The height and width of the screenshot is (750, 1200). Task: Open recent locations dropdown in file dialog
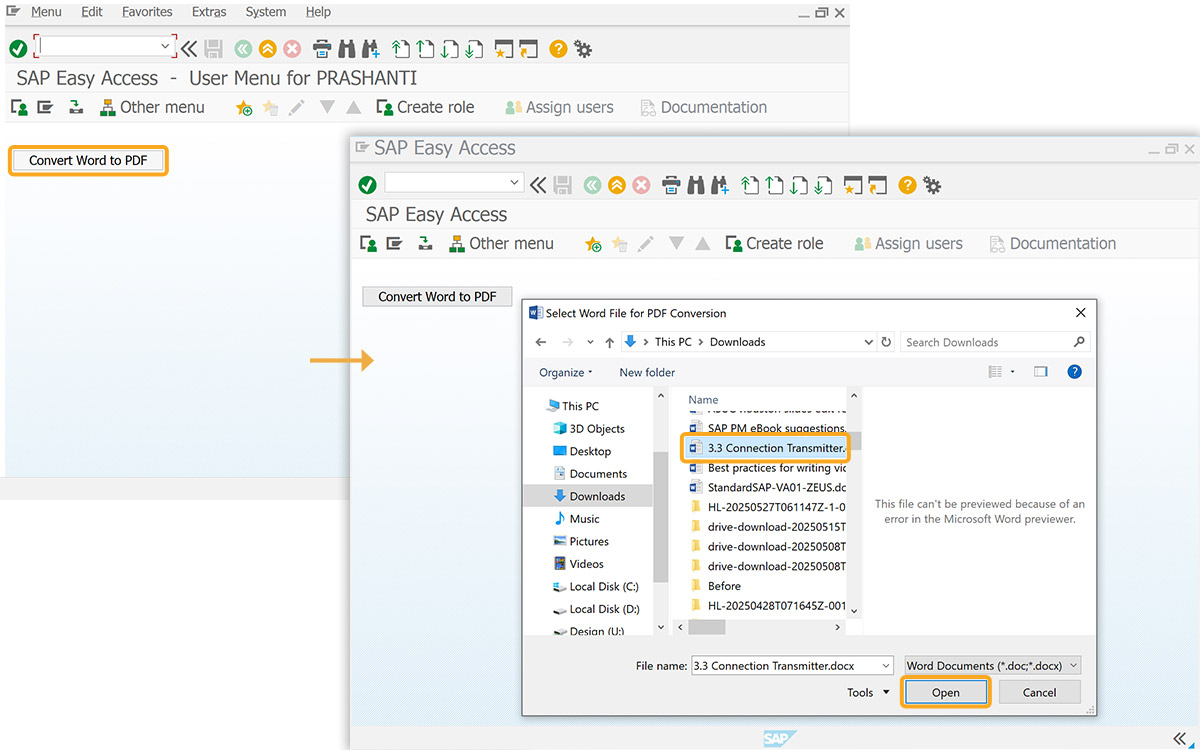[x=590, y=342]
